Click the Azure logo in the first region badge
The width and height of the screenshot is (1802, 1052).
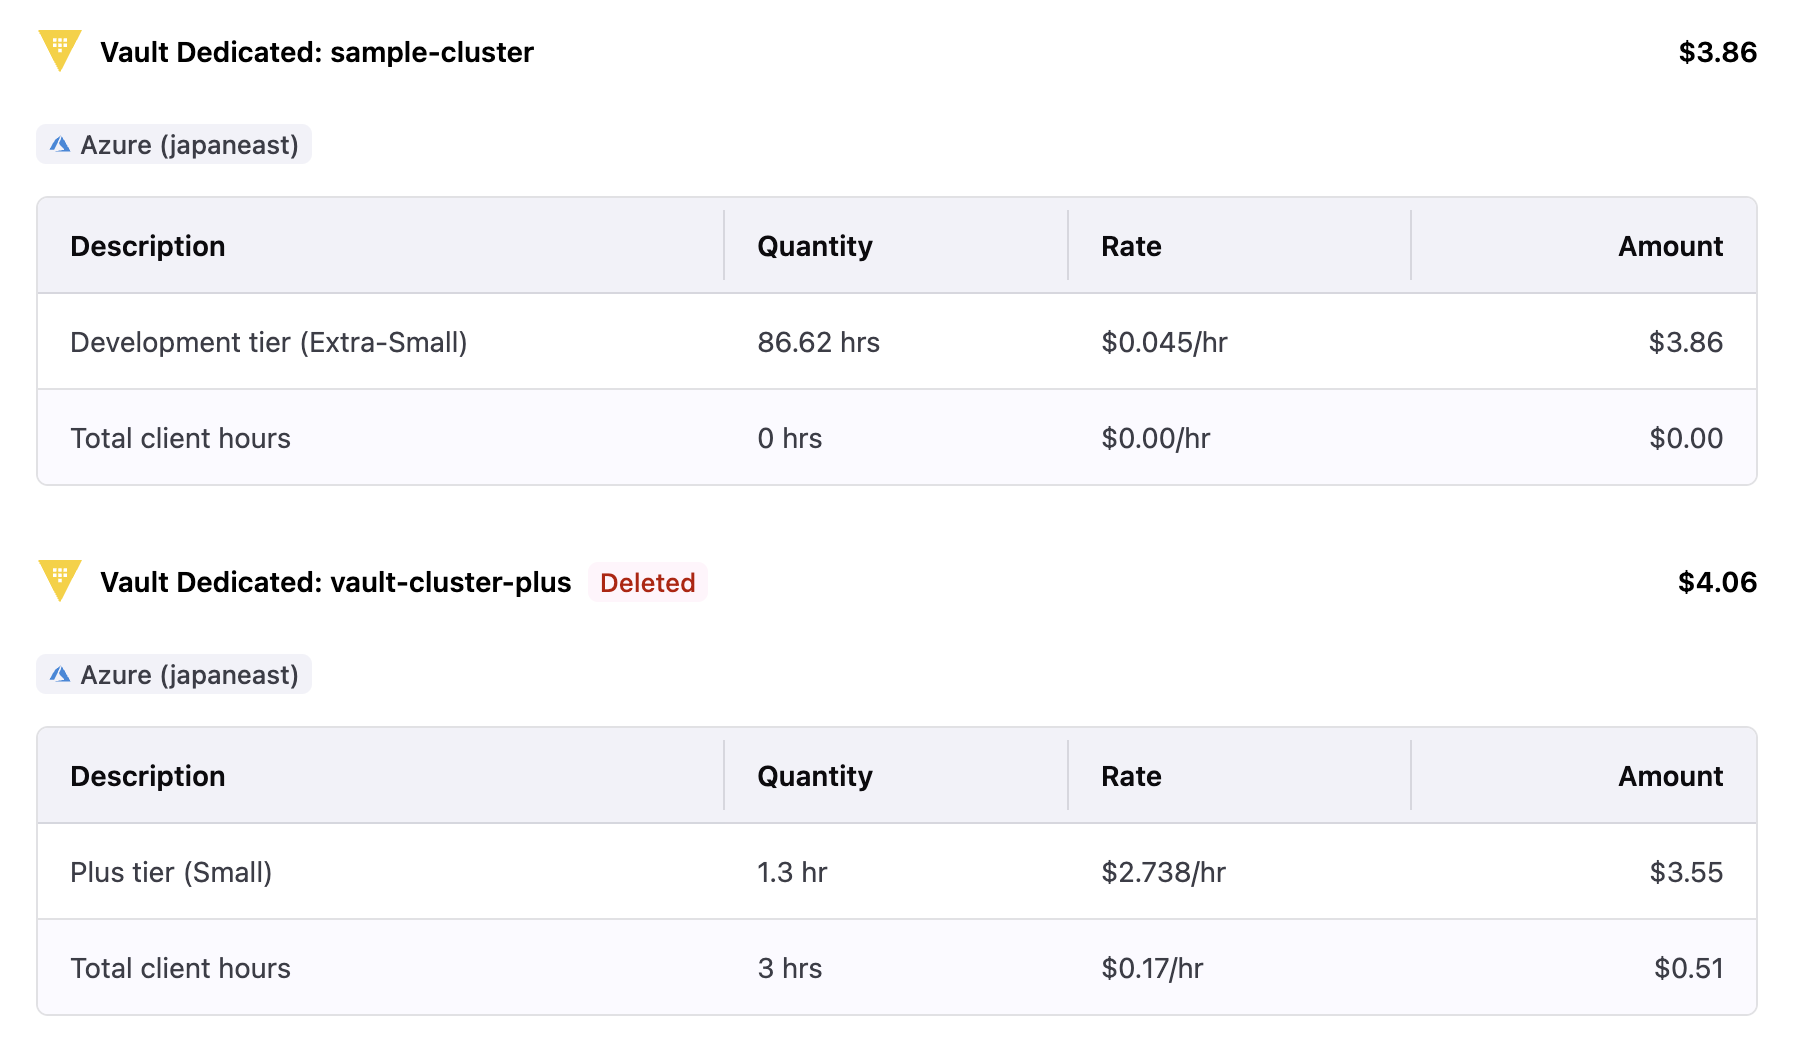(60, 145)
